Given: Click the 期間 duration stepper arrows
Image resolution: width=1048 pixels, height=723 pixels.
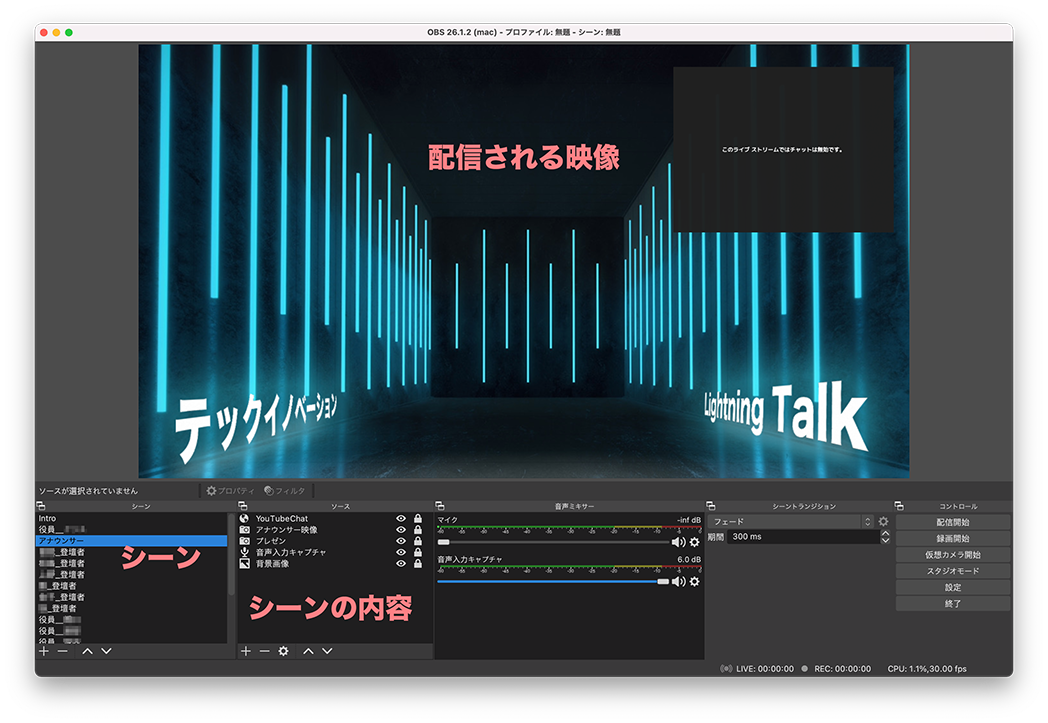Looking at the screenshot, I should [x=885, y=537].
